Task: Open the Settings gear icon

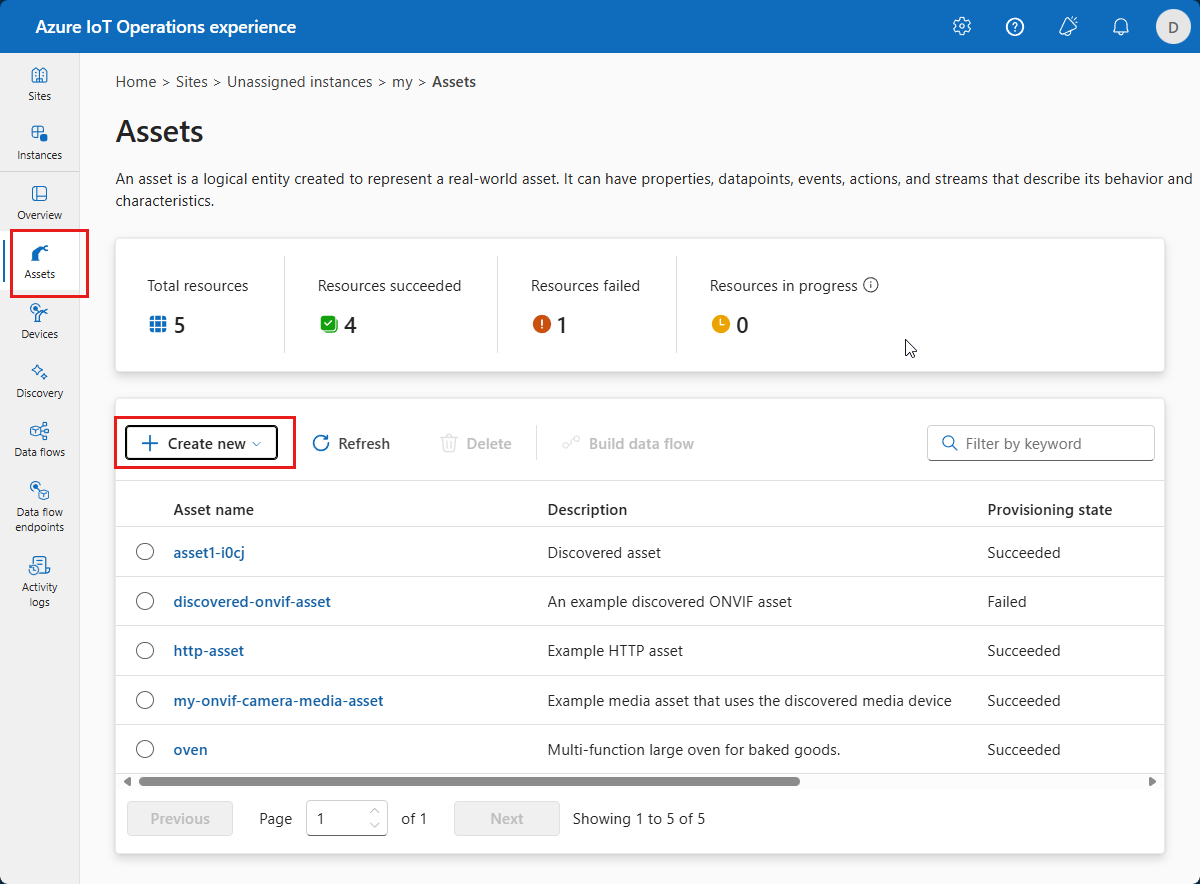Action: click(962, 27)
